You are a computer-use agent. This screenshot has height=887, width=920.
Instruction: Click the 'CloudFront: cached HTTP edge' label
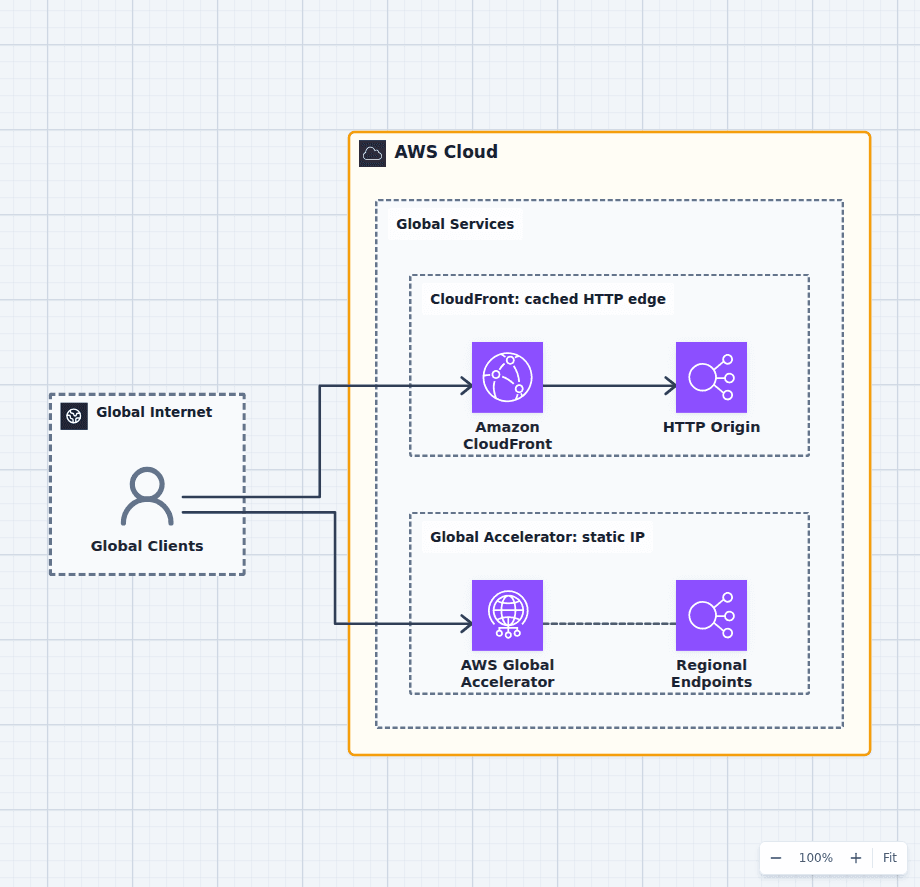(x=548, y=299)
